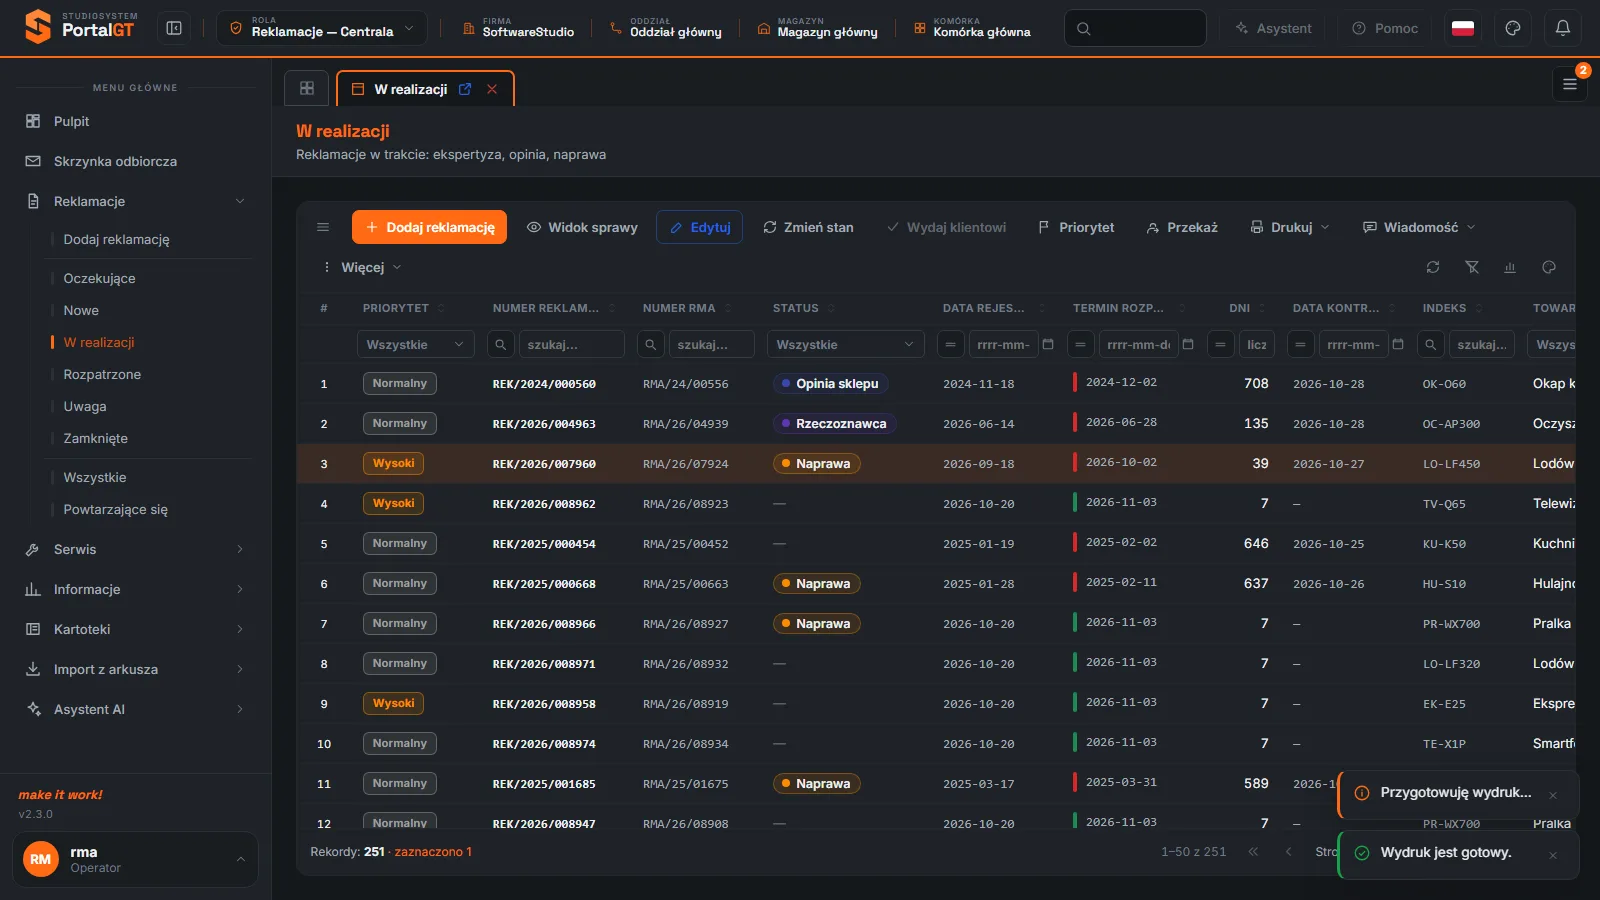
Task: Open Oczekujące in the sidebar
Action: point(99,278)
